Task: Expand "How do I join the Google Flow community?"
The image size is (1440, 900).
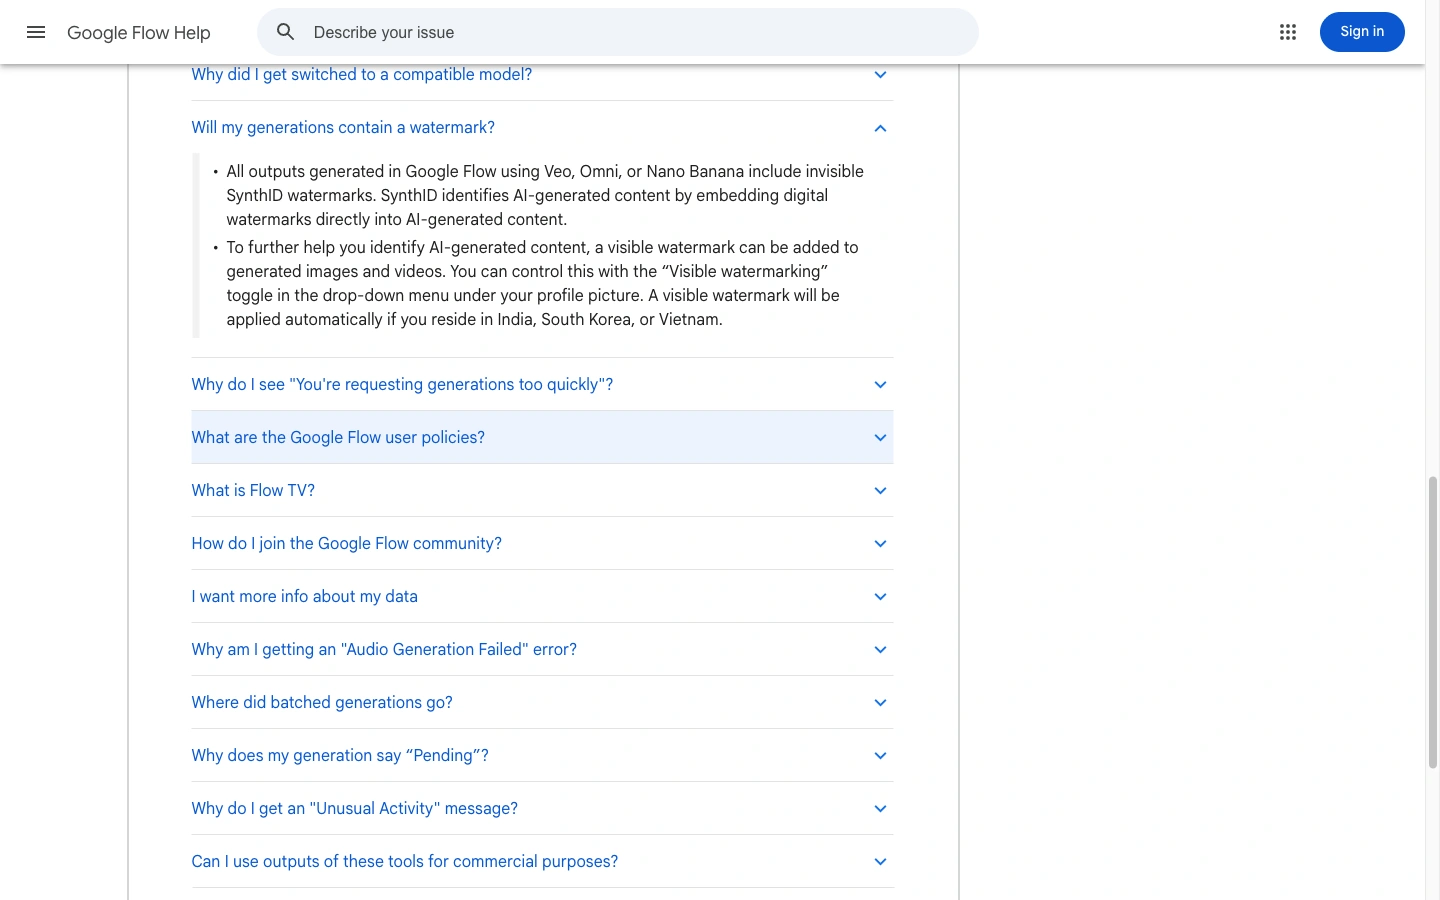Action: point(542,544)
